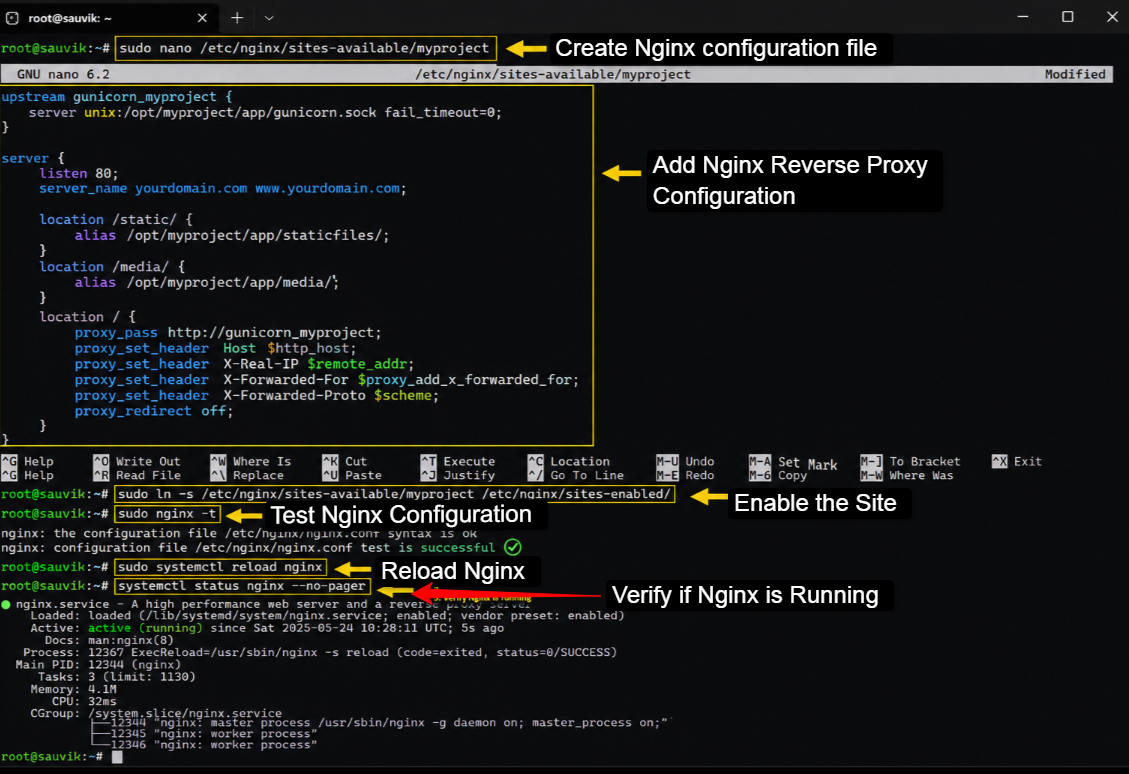This screenshot has height=774, width=1129.
Task: Click the 'listen 80;' line
Action: coord(78,174)
